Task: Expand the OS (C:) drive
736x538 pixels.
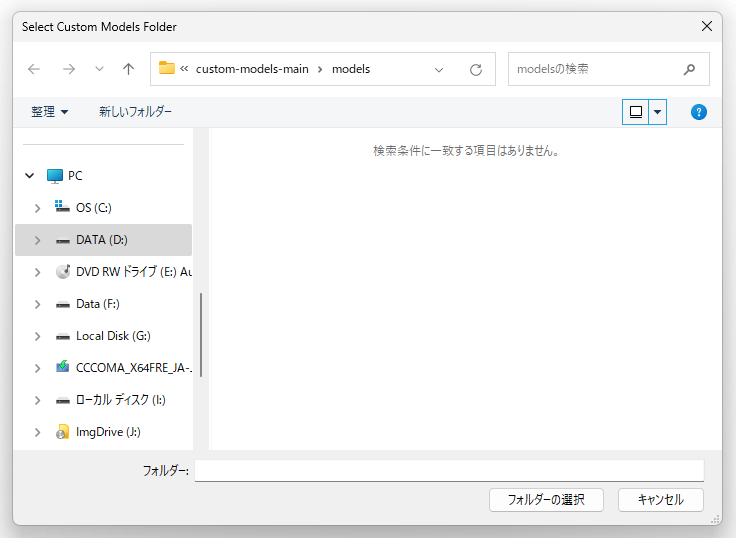Action: (38, 208)
